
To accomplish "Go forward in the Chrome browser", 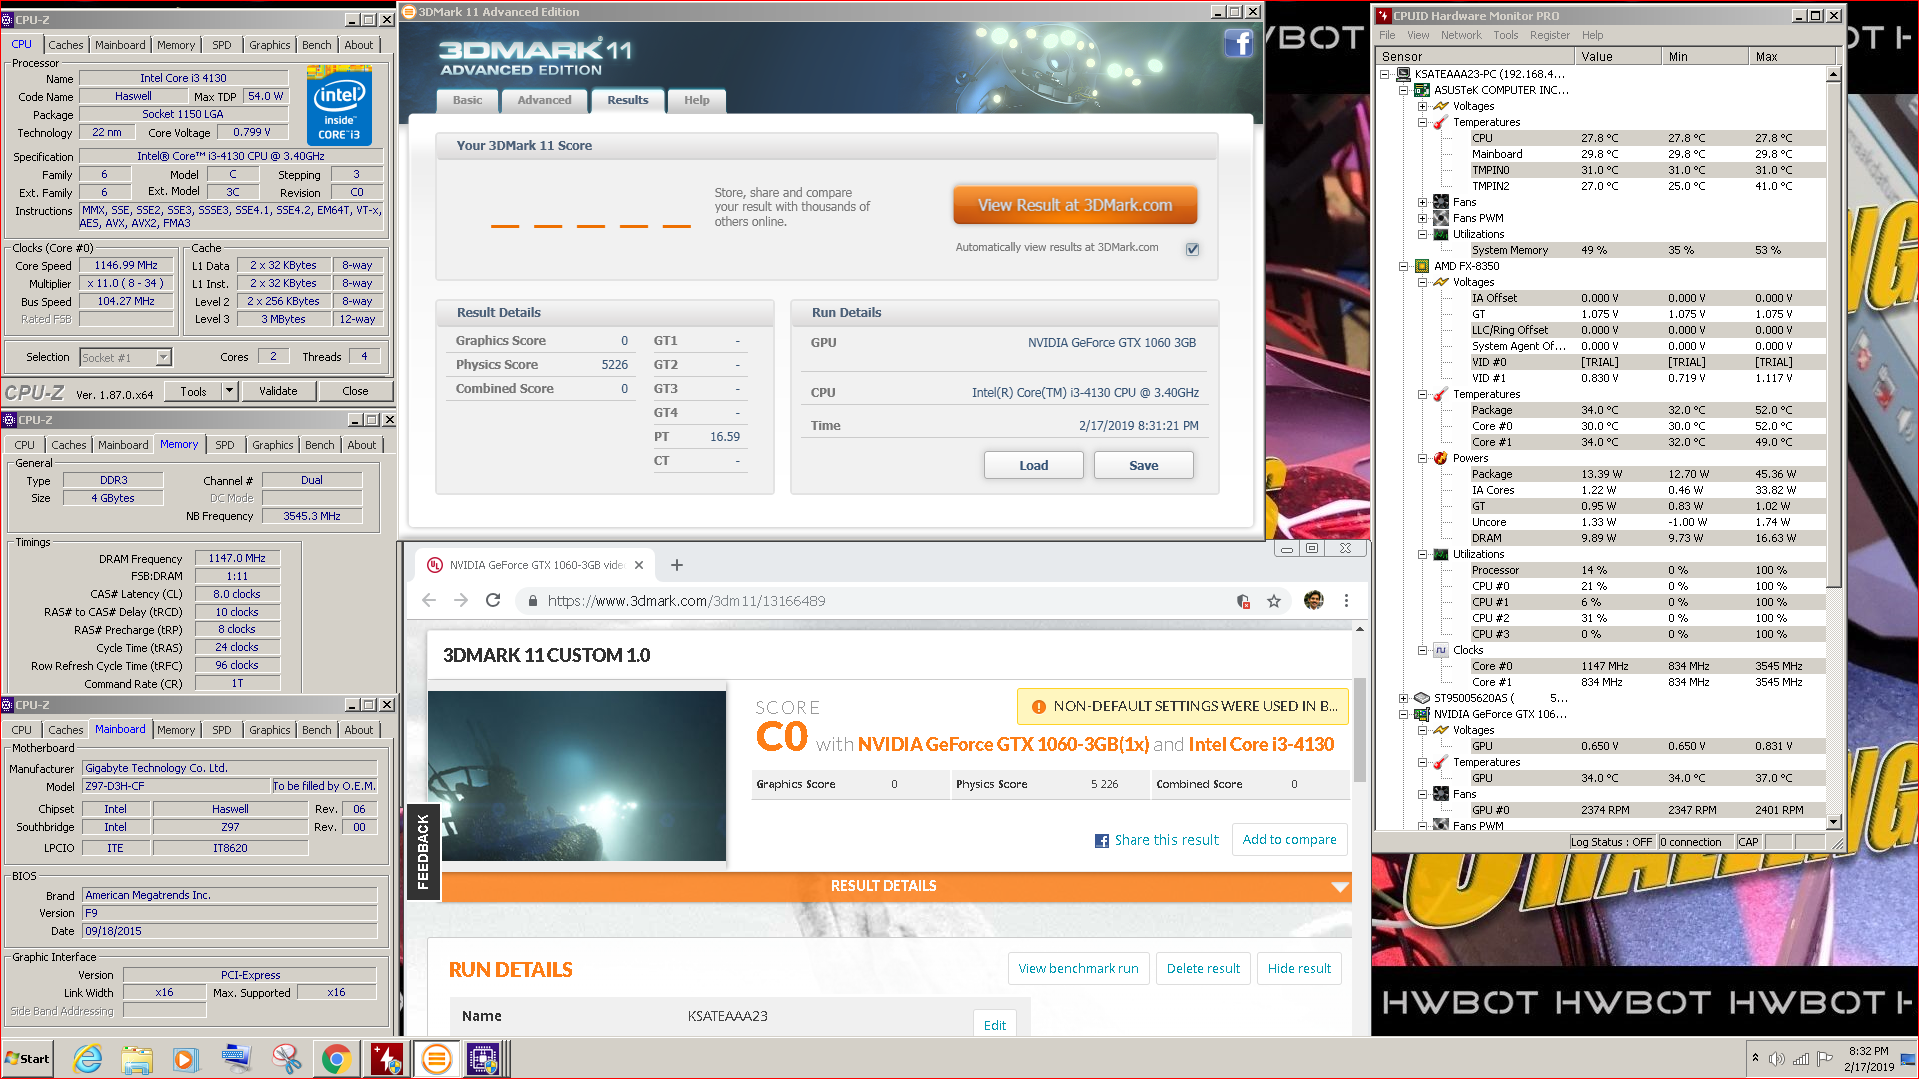I will click(x=461, y=600).
